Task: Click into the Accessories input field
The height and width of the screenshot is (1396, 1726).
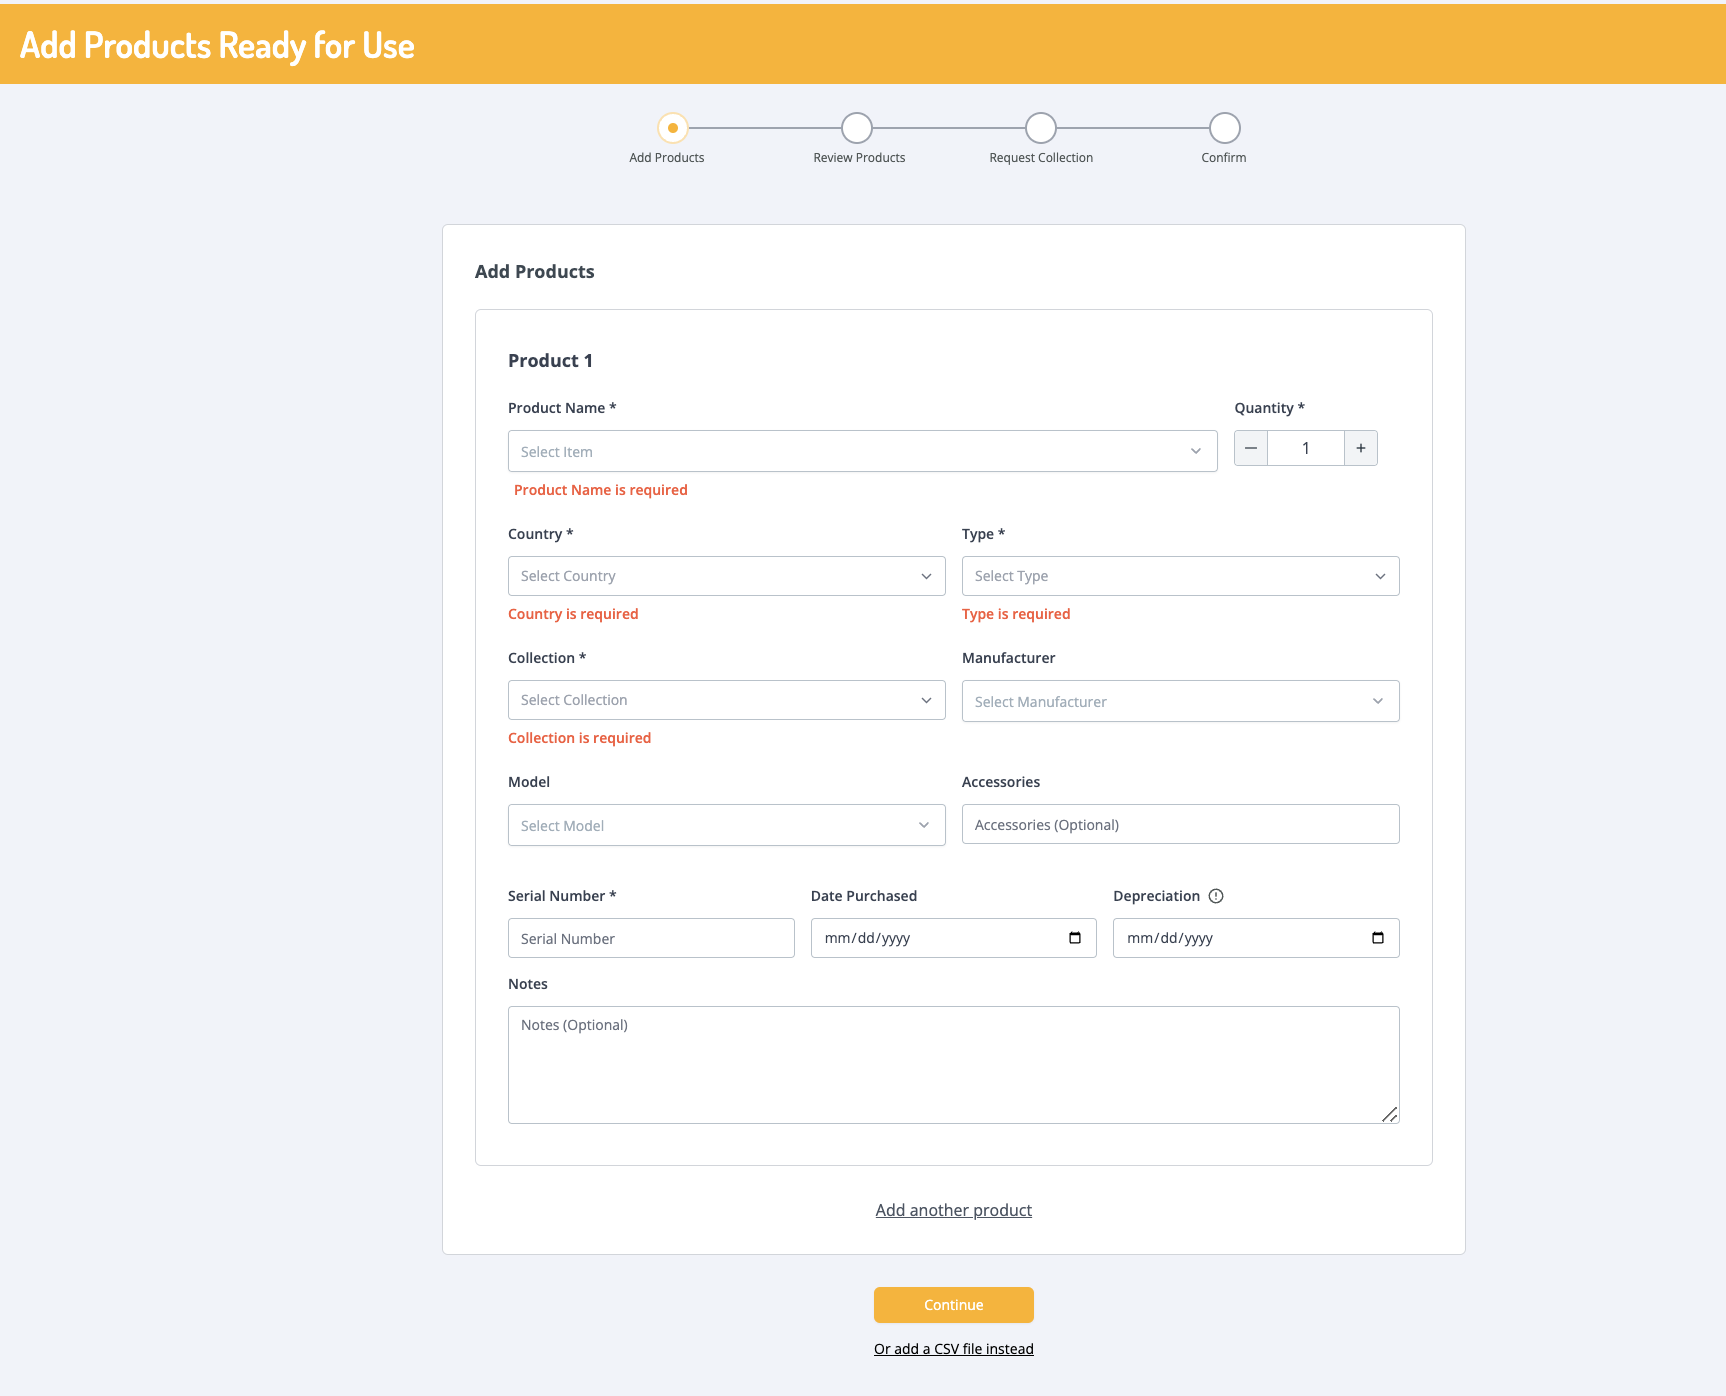Action: pos(1180,824)
